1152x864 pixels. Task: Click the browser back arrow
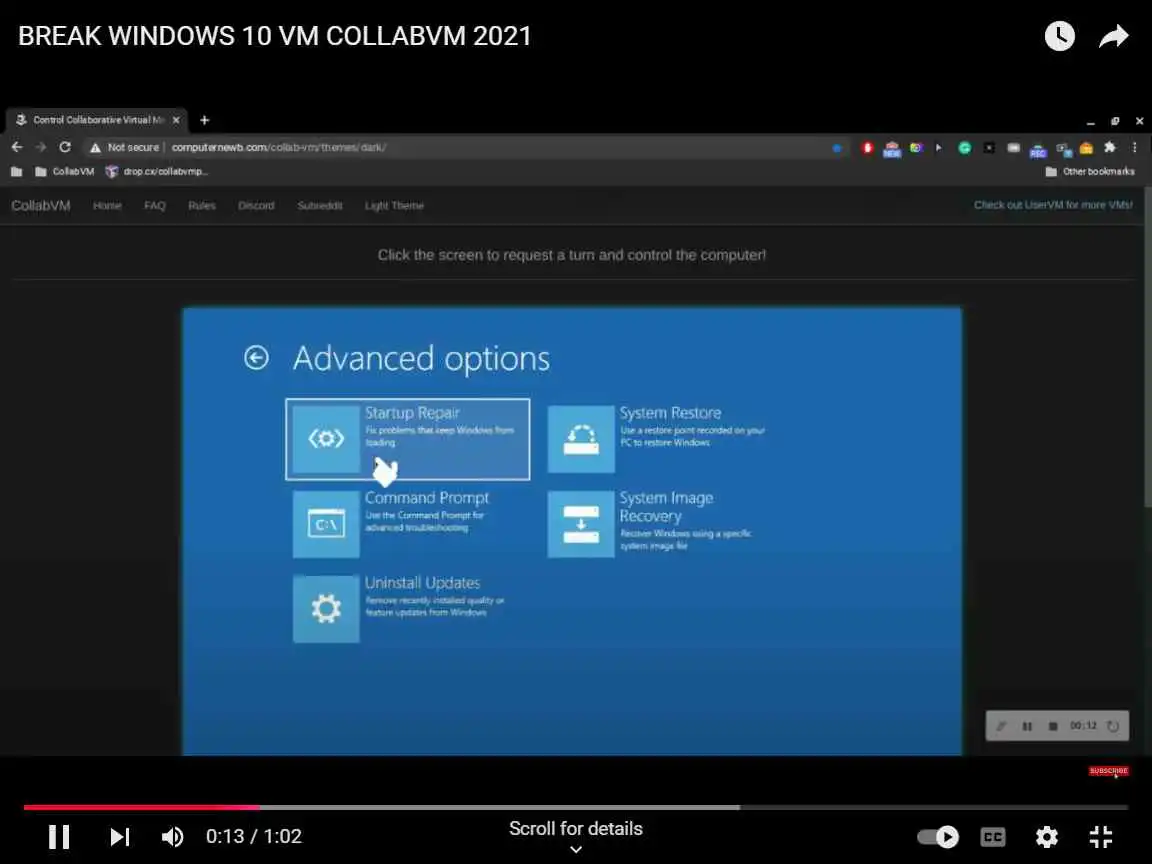click(x=17, y=147)
